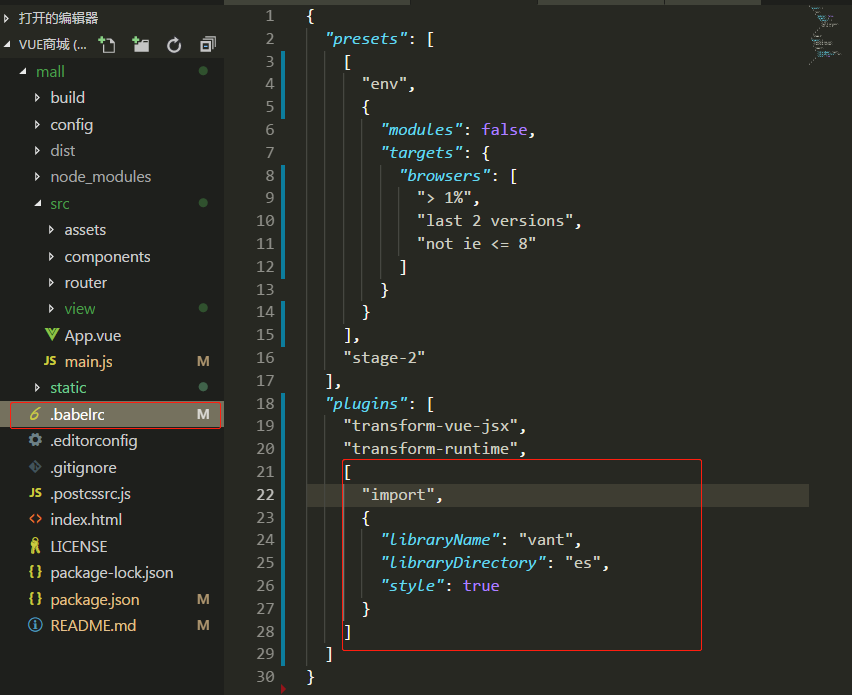Click the Refresh explorer icon
Viewport: 852px width, 695px height.
click(x=174, y=45)
